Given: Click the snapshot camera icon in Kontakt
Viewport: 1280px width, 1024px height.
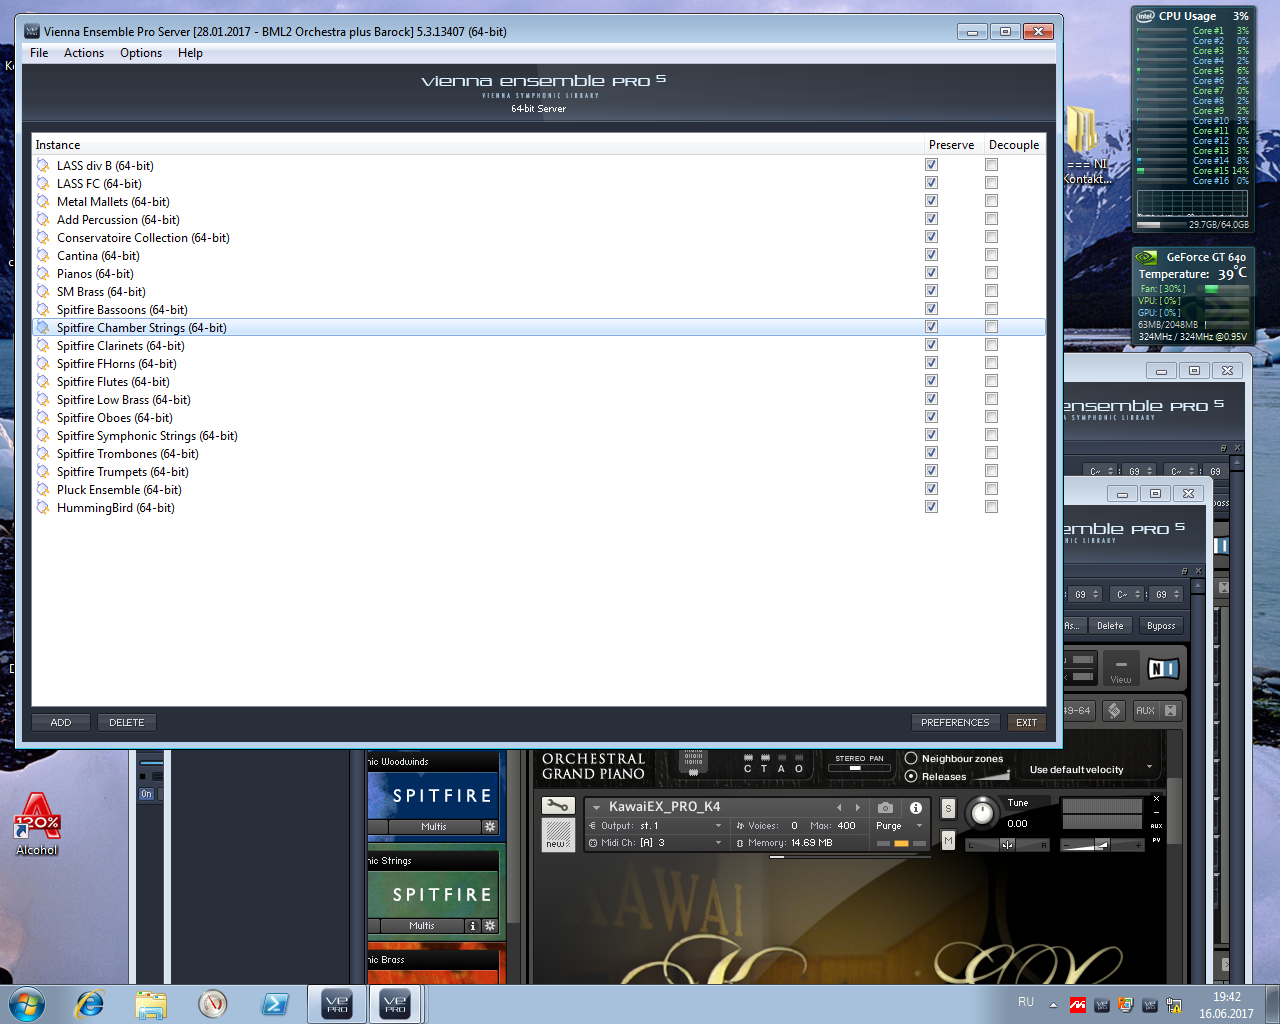Looking at the screenshot, I should pyautogui.click(x=885, y=808).
